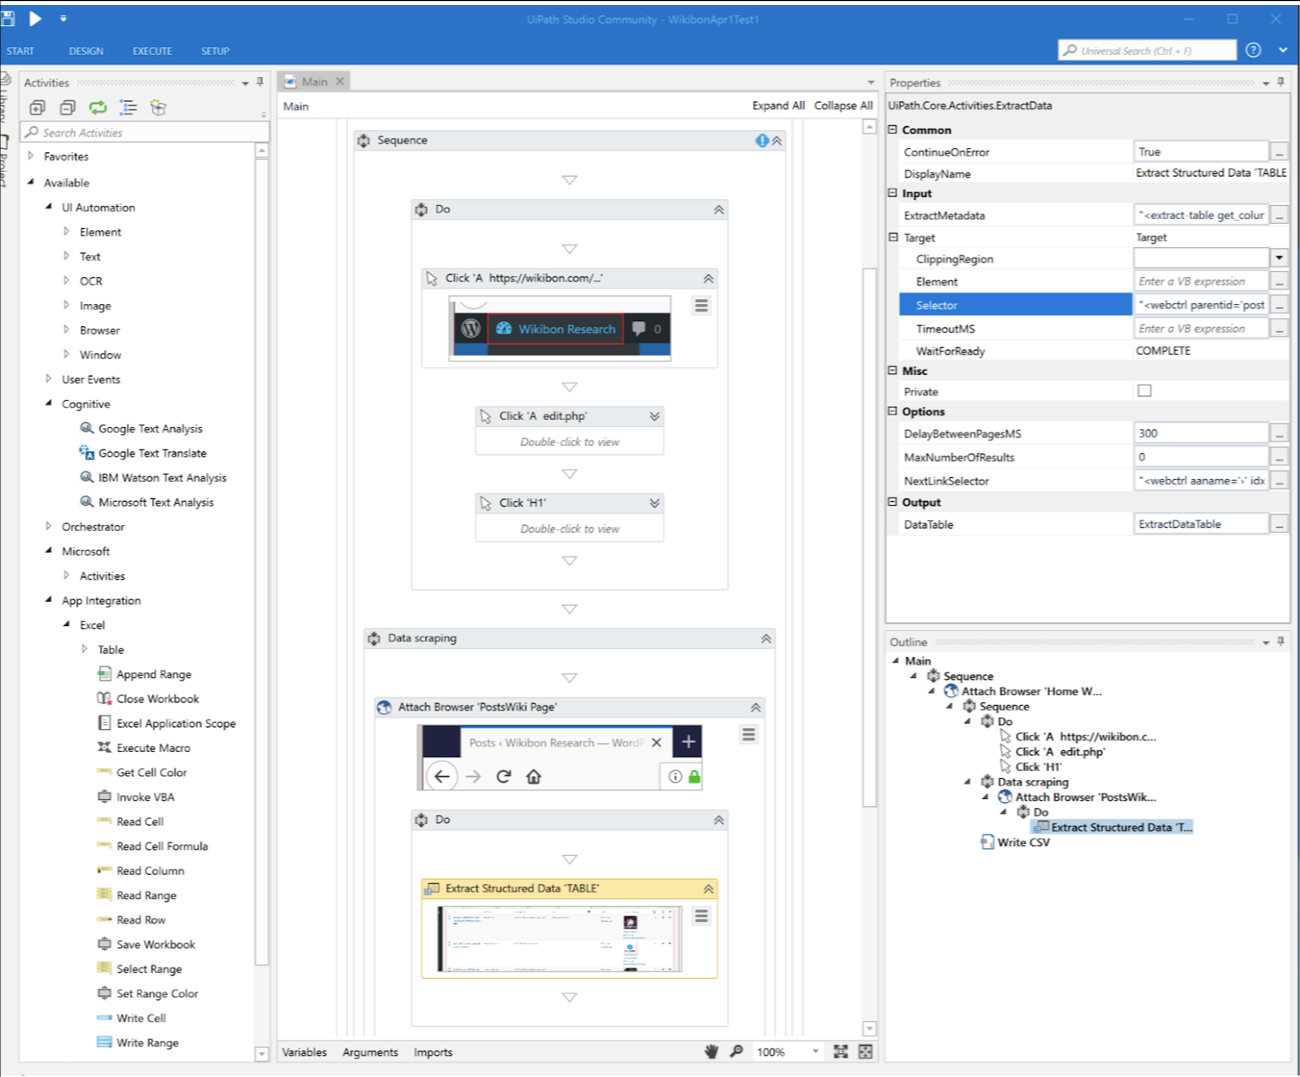Expand Click 'H1' activity
This screenshot has width=1300, height=1077.
coord(654,503)
